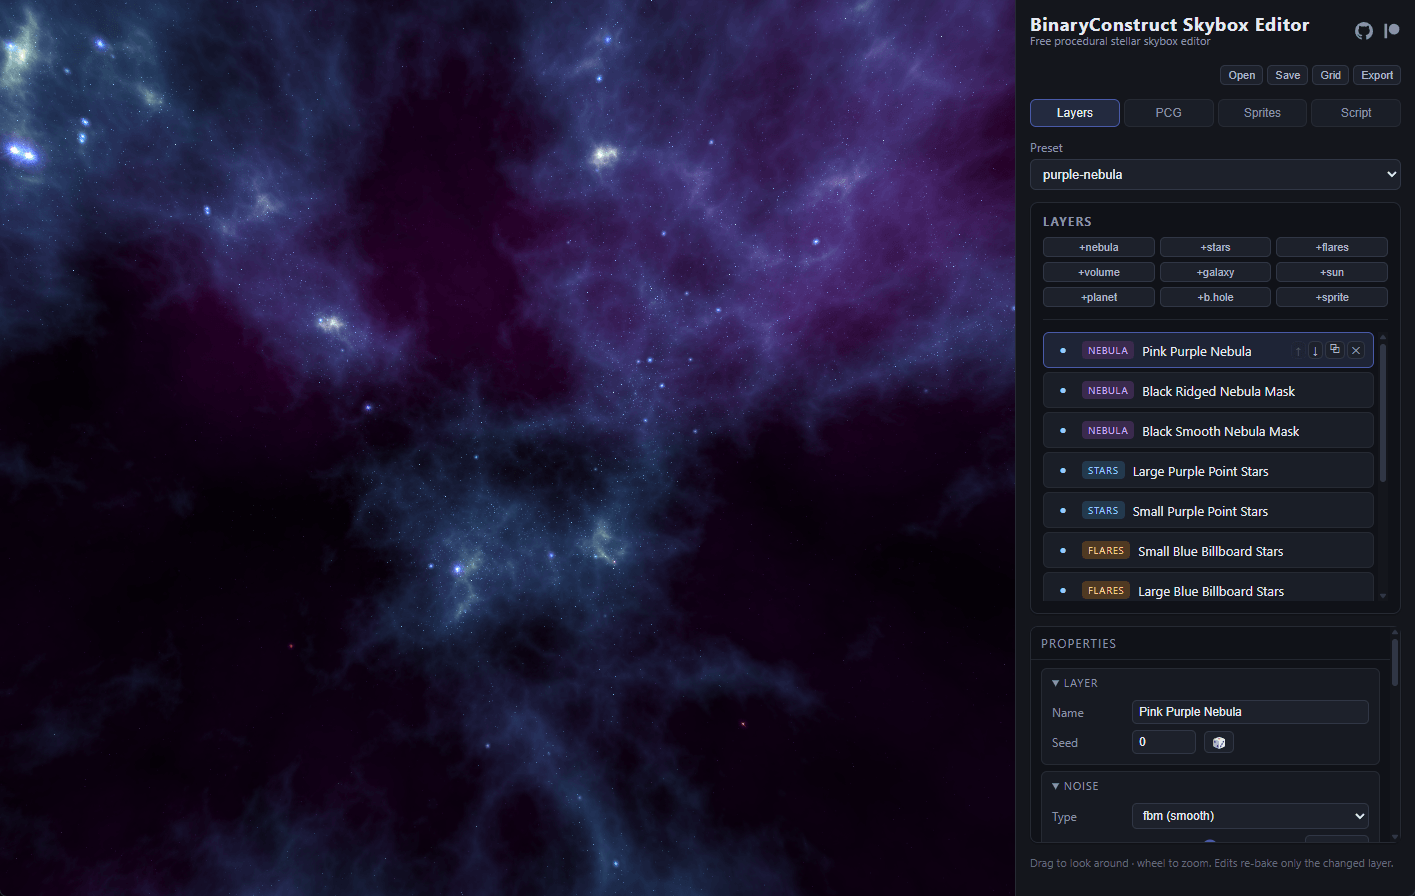The image size is (1415, 896).
Task: Toggle visibility dot of Black Smooth Nebula Mask
Action: tap(1063, 431)
